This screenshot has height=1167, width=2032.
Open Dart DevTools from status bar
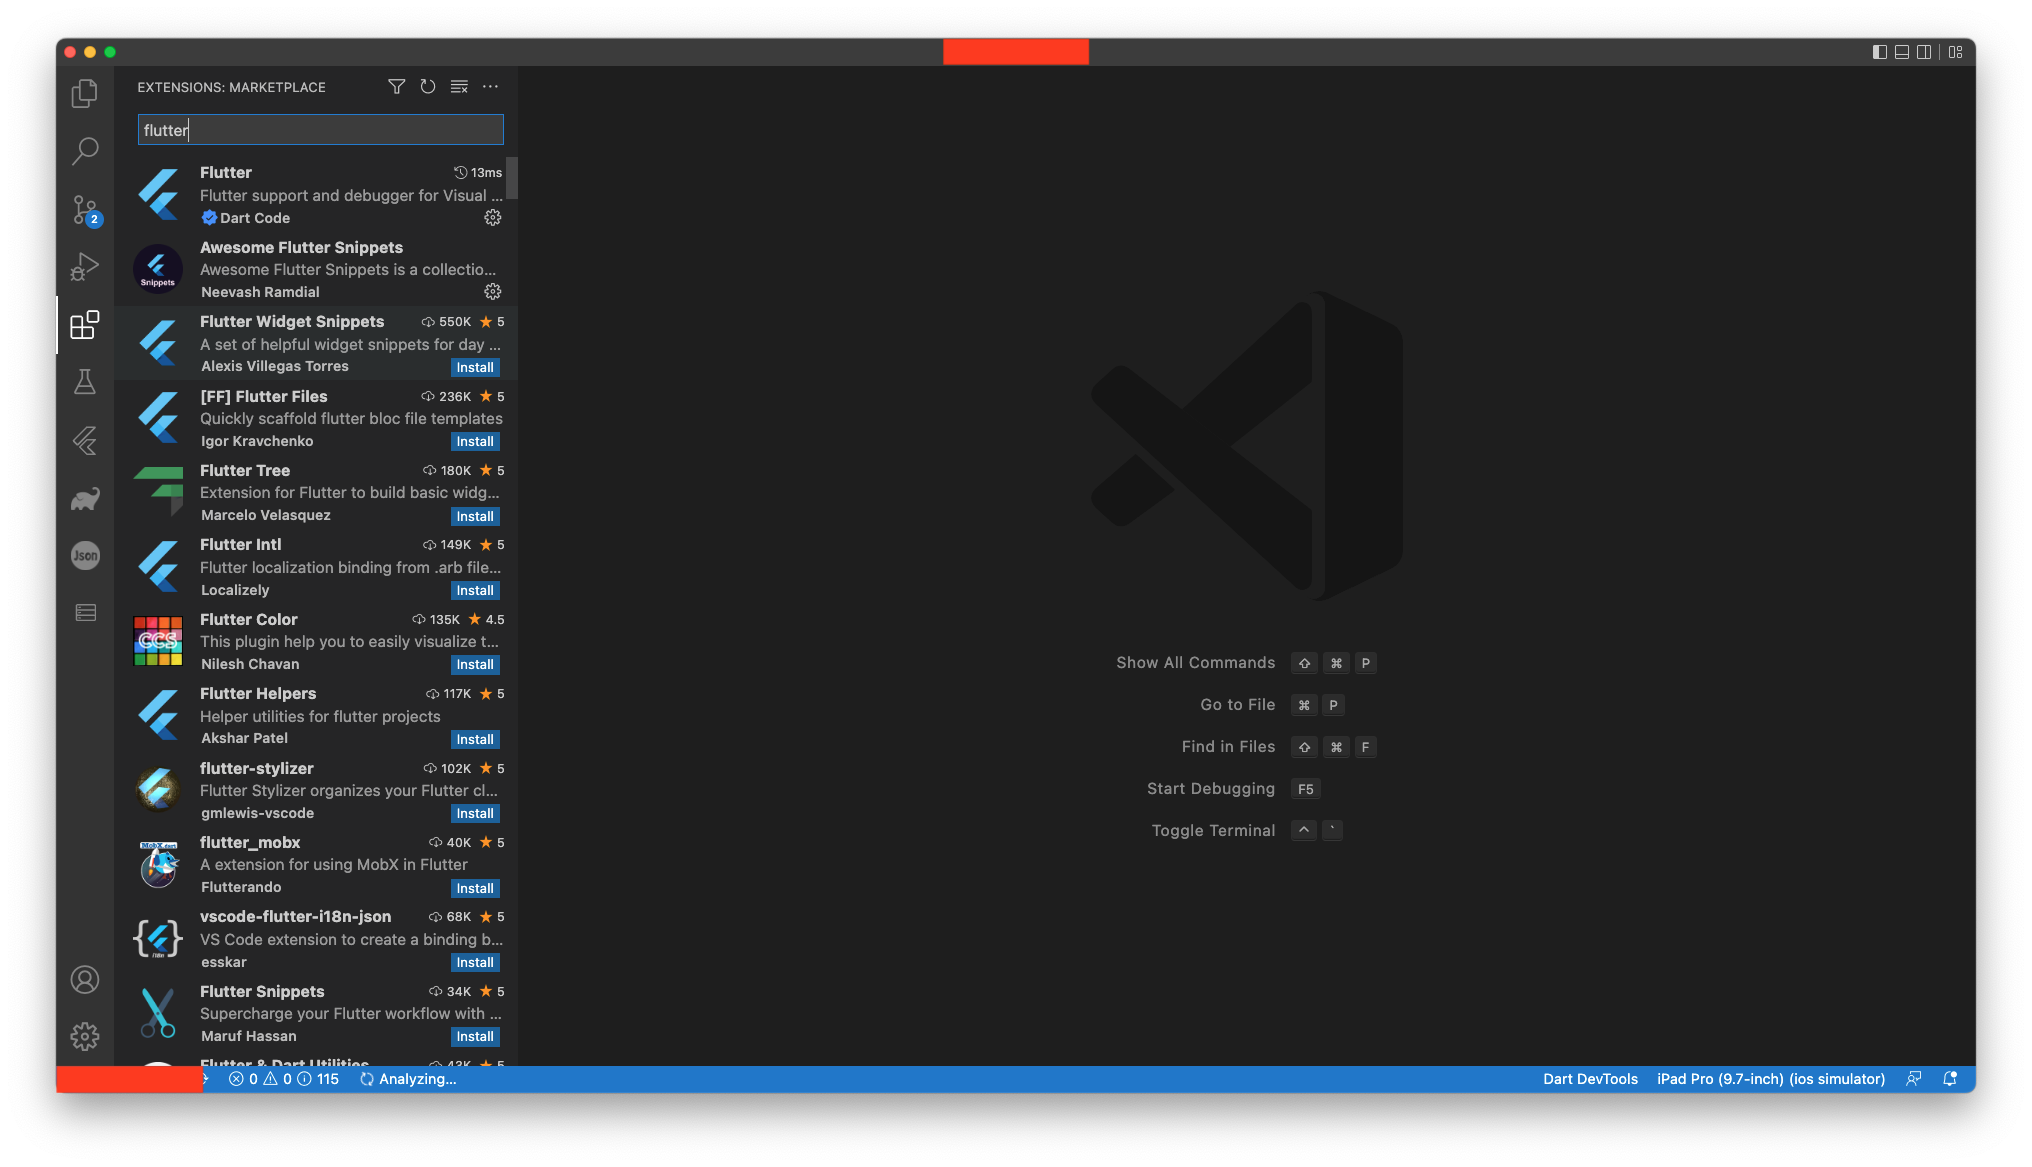[1590, 1080]
